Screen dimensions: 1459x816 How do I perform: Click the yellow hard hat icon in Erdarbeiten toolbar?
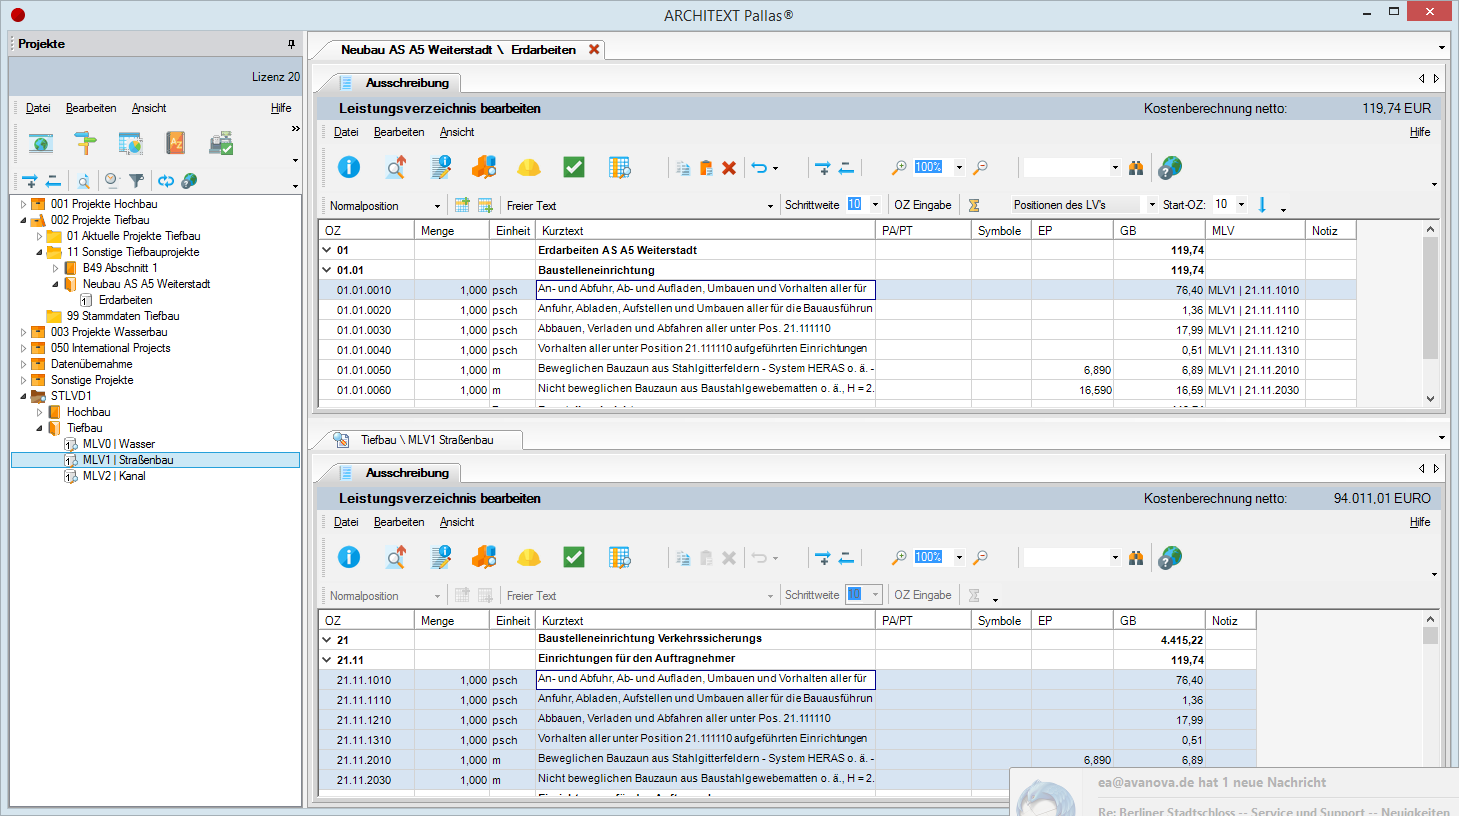(x=529, y=167)
